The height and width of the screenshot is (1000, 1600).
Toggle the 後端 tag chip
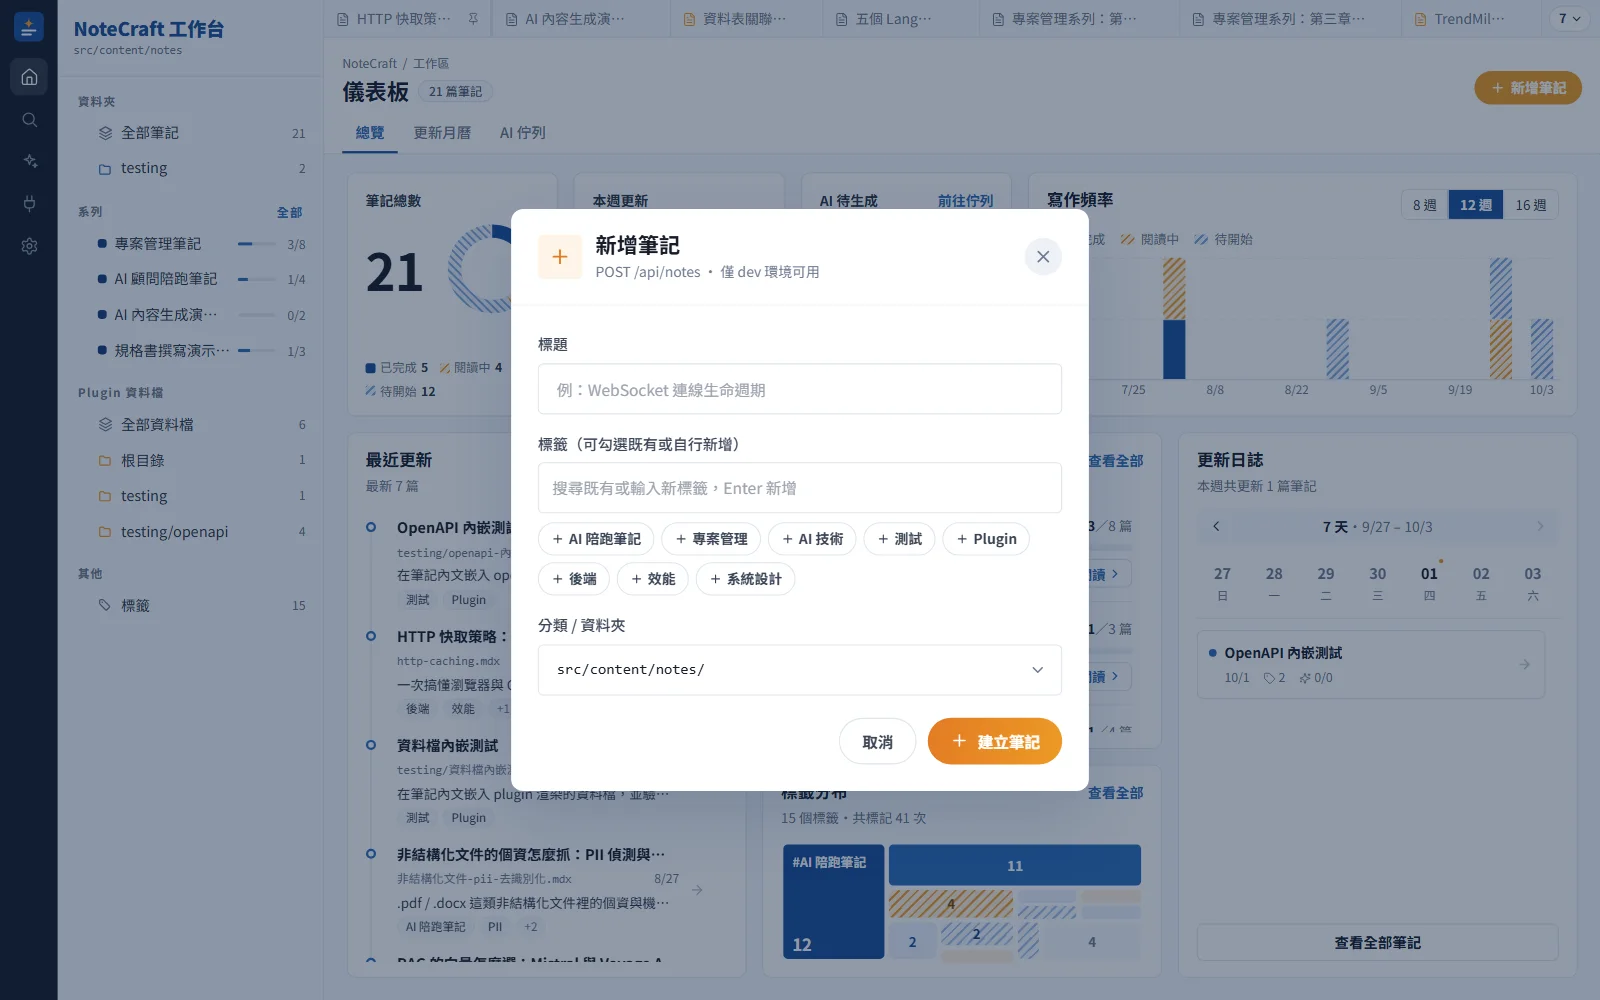pyautogui.click(x=574, y=579)
